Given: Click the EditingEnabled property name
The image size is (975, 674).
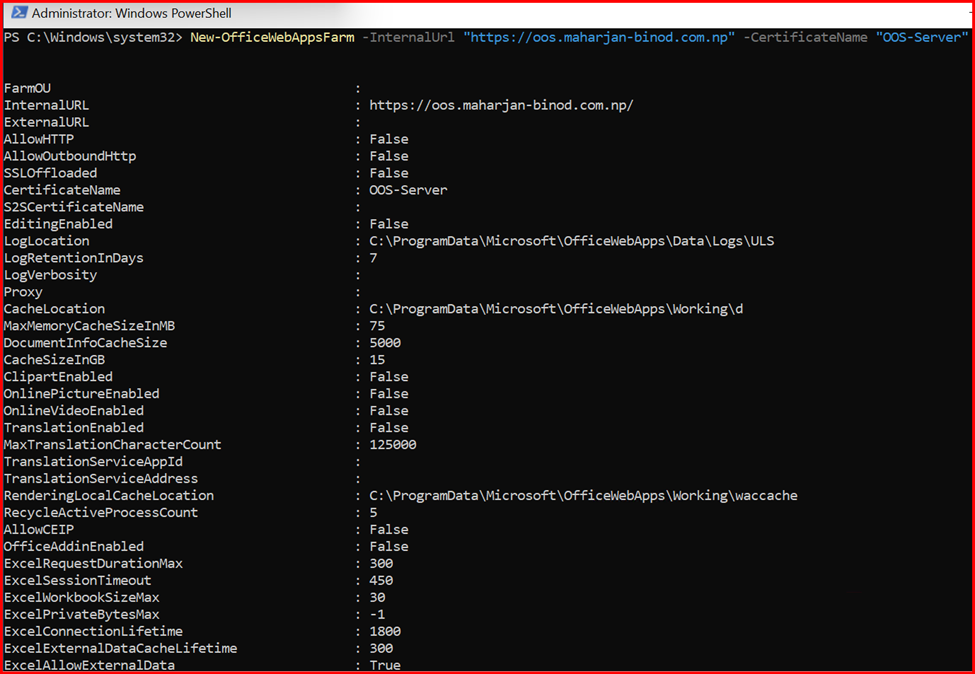Looking at the screenshot, I should (x=58, y=224).
